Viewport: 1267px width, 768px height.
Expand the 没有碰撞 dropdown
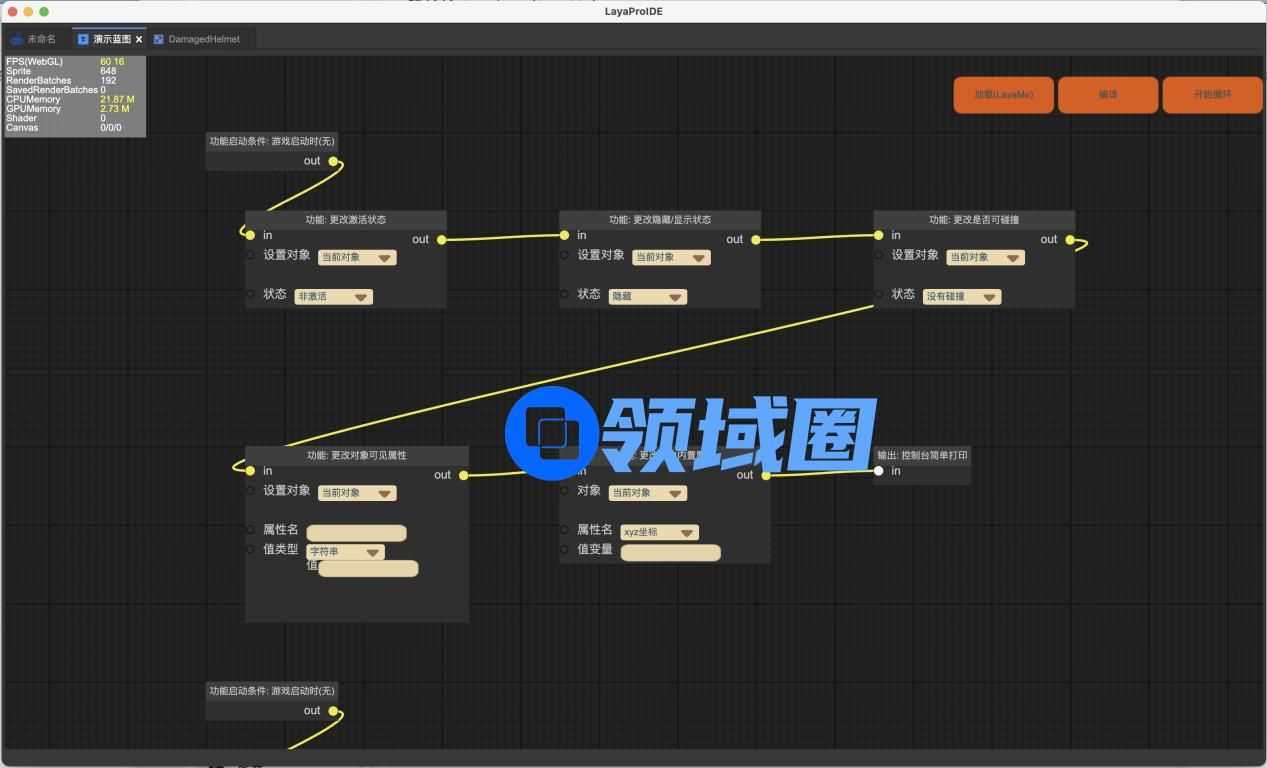[961, 297]
